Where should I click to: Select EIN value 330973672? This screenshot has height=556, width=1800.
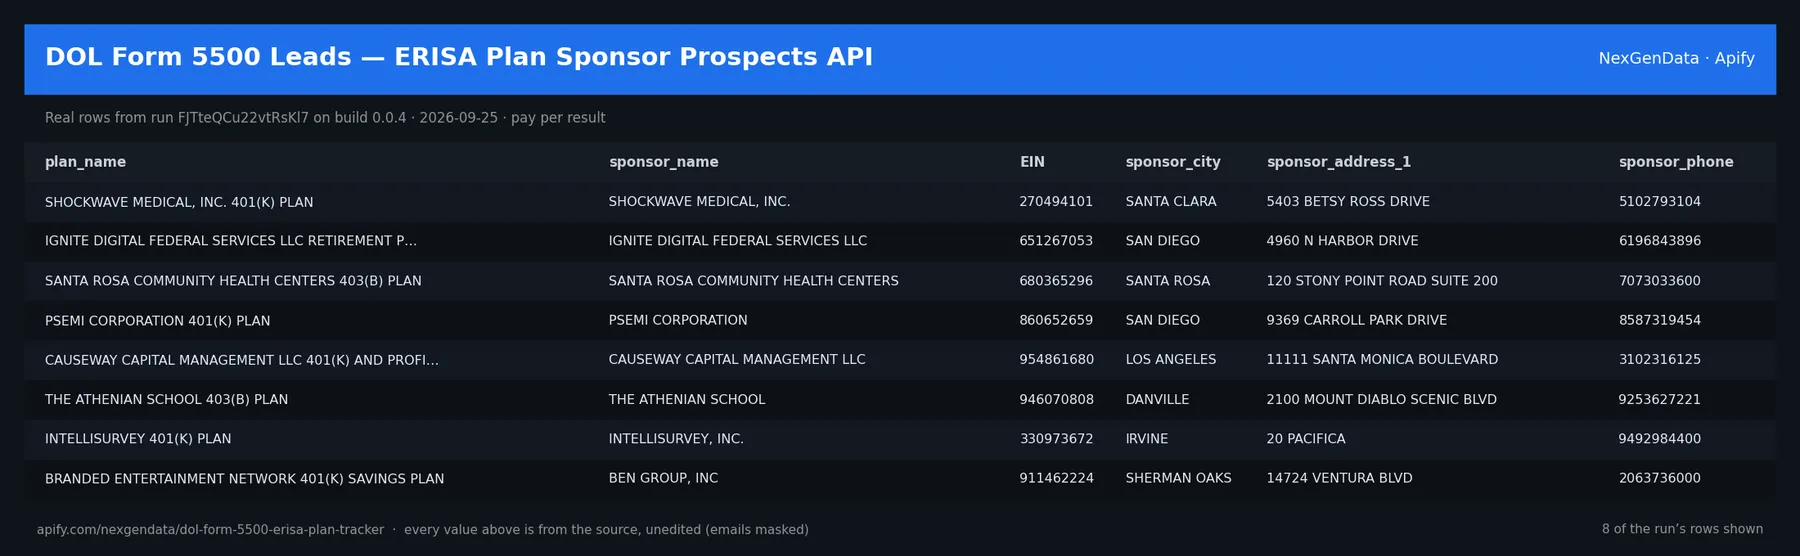click(1056, 439)
